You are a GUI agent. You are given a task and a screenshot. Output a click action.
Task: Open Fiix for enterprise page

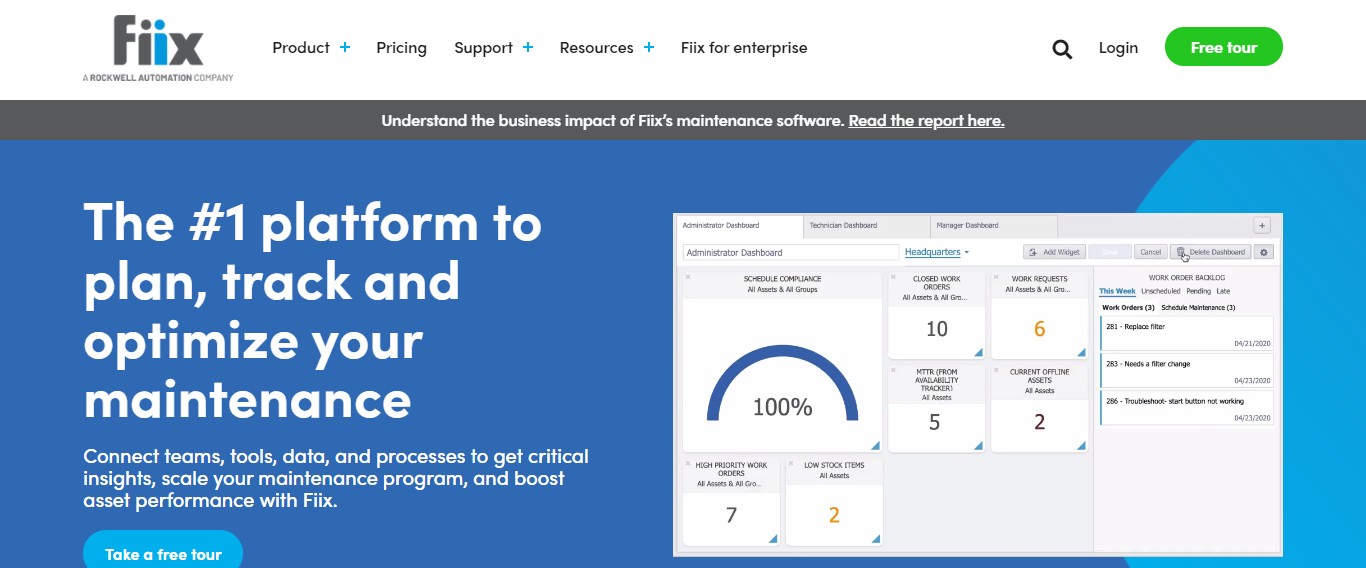[x=744, y=47]
